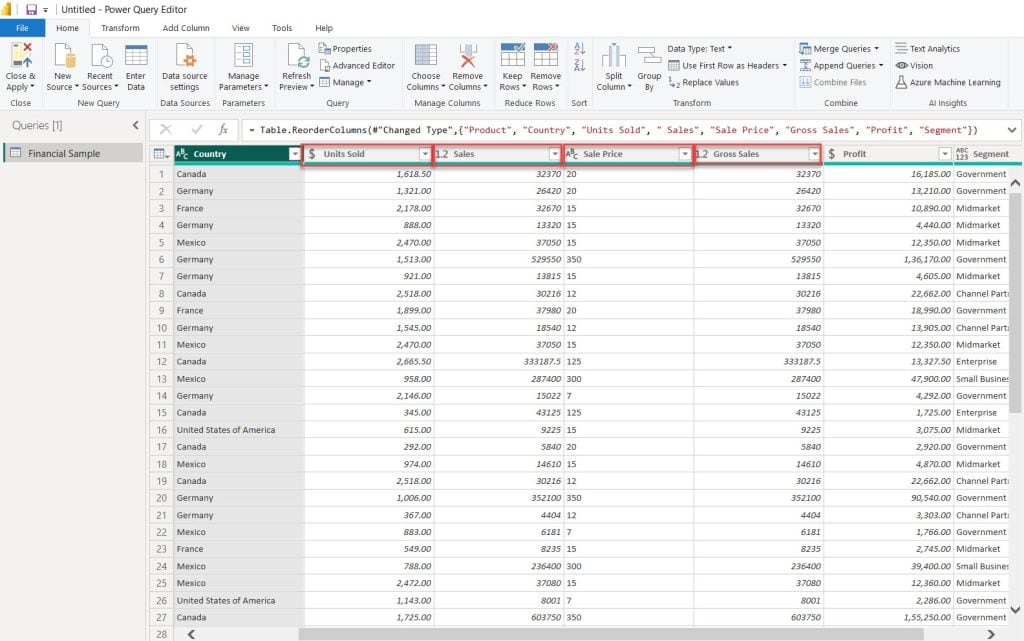Click the Refresh Preview icon
Screen dimensions: 1024x641
pyautogui.click(x=297, y=56)
